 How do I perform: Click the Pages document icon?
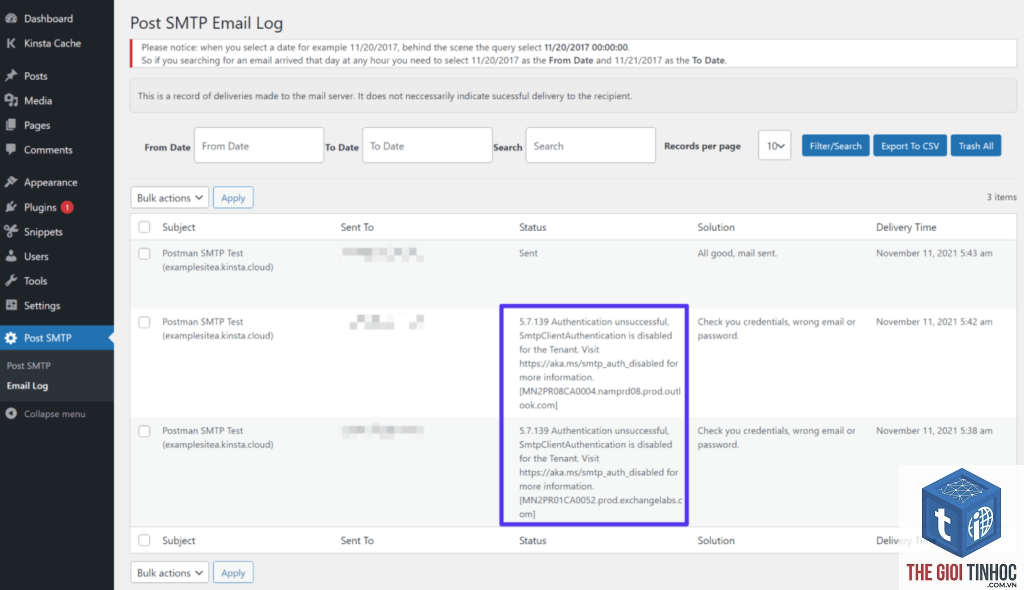(11, 125)
